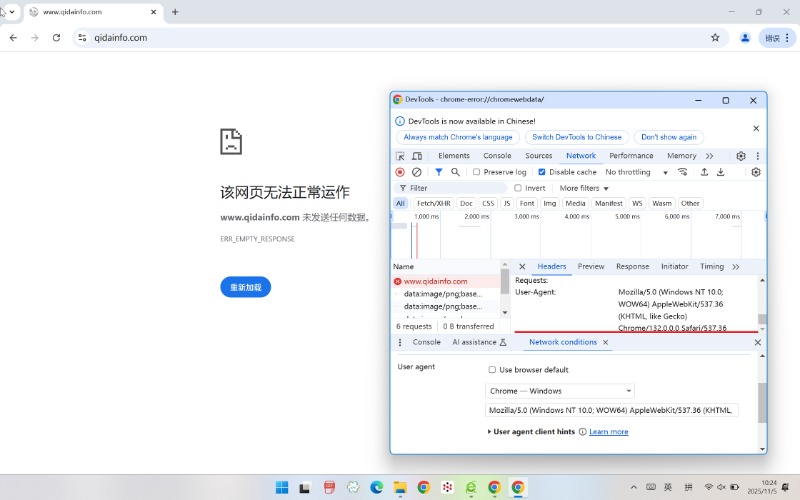This screenshot has height=500, width=800.
Task: Open the Response tab of the request
Action: click(x=632, y=267)
